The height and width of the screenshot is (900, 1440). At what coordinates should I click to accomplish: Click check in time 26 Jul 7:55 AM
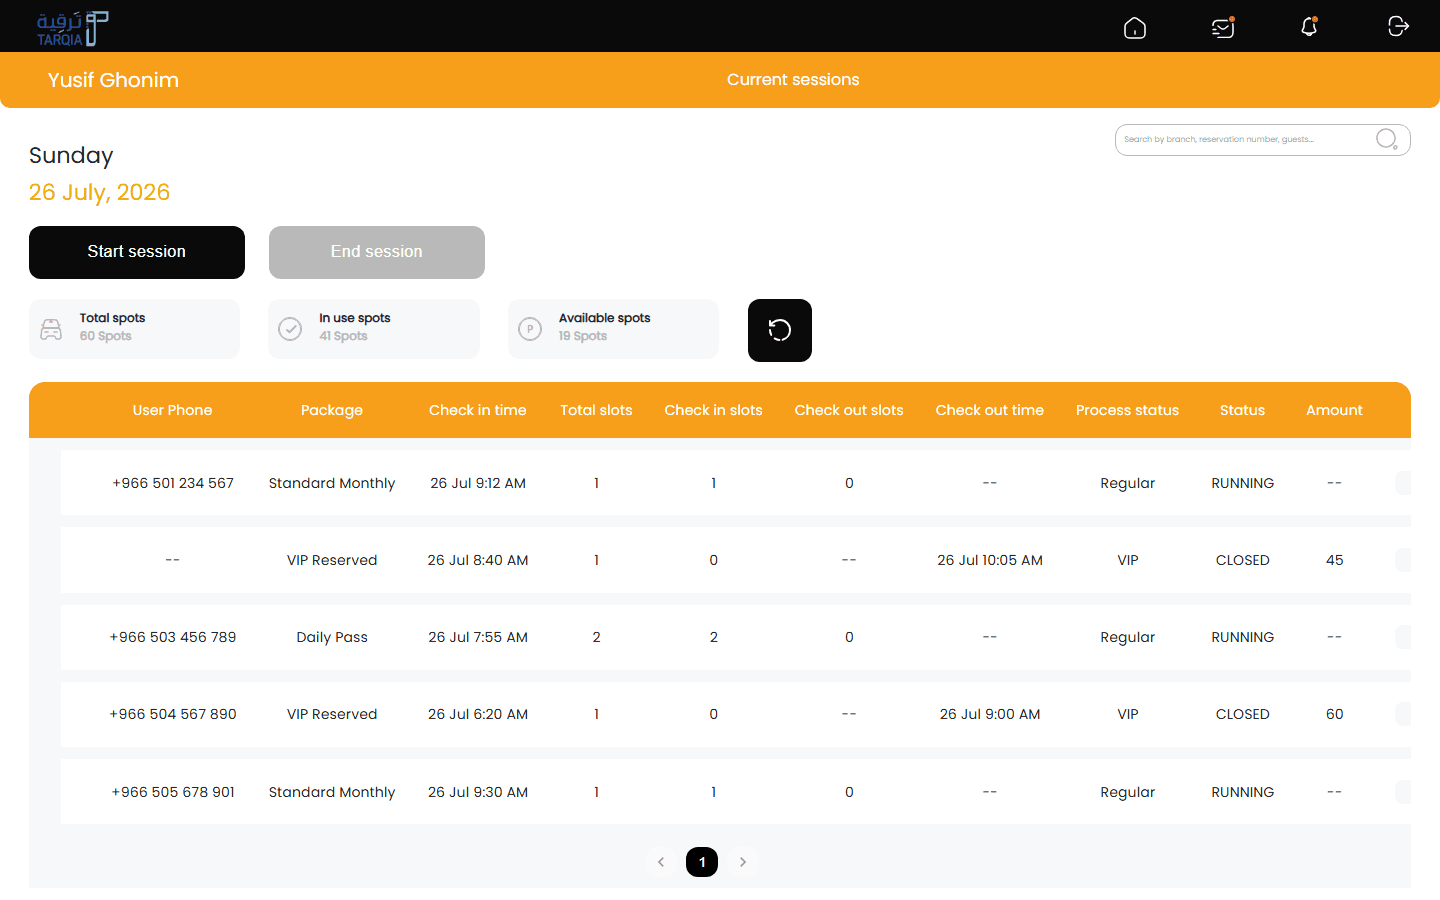pyautogui.click(x=478, y=637)
